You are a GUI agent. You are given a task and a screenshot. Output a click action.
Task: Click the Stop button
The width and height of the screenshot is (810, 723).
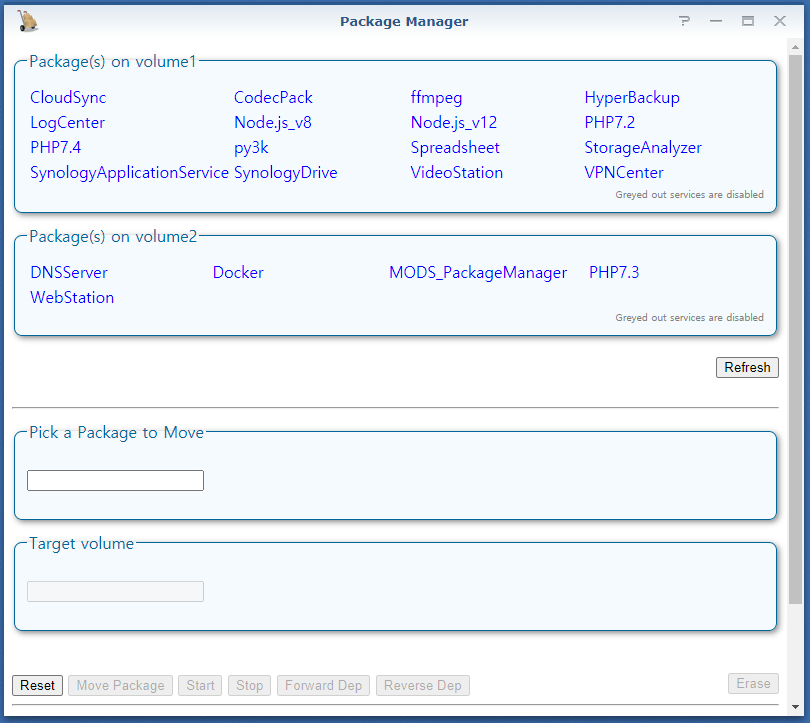point(250,686)
